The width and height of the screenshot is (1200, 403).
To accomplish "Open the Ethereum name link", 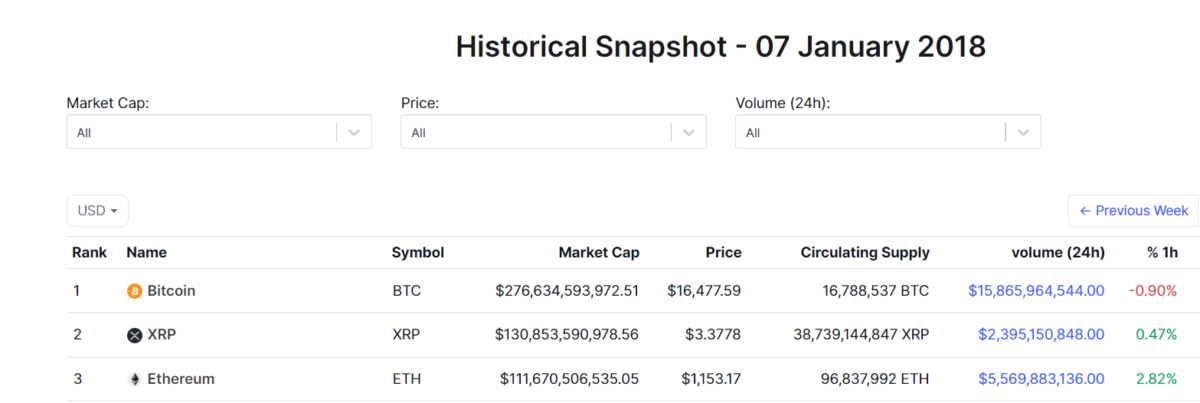I will (x=180, y=379).
